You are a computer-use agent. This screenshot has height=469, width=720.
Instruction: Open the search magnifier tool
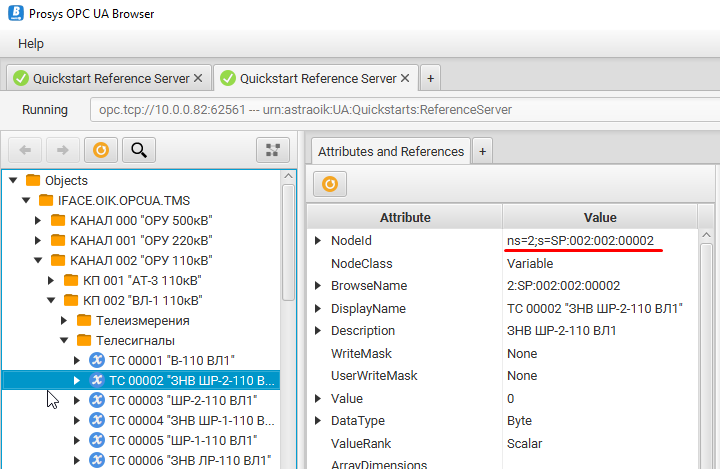coord(138,150)
